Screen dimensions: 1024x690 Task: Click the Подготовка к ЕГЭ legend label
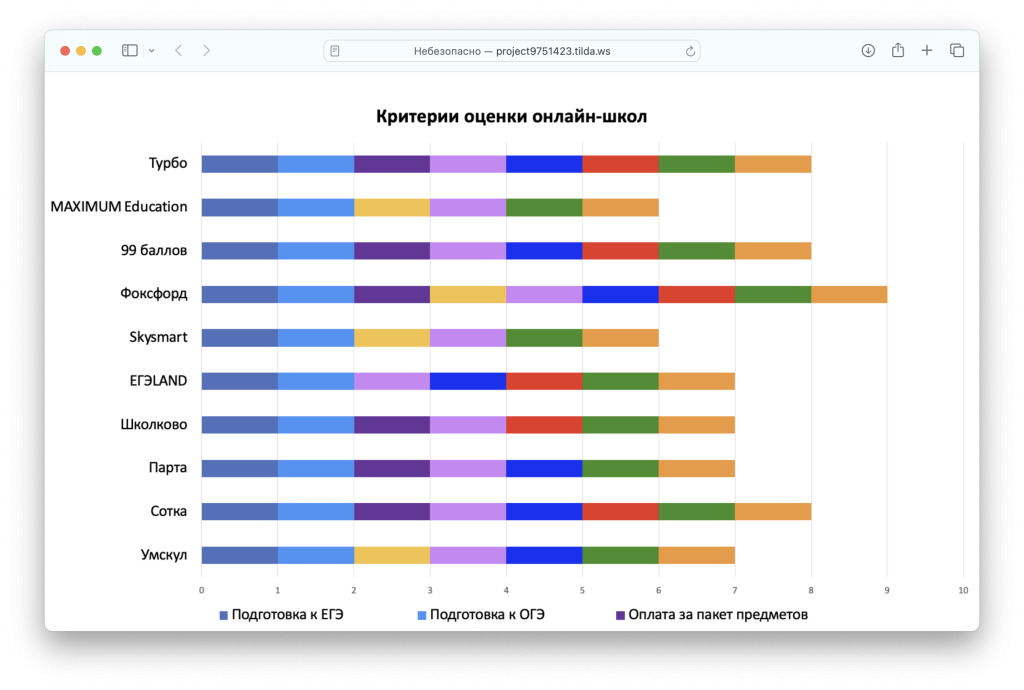[287, 615]
